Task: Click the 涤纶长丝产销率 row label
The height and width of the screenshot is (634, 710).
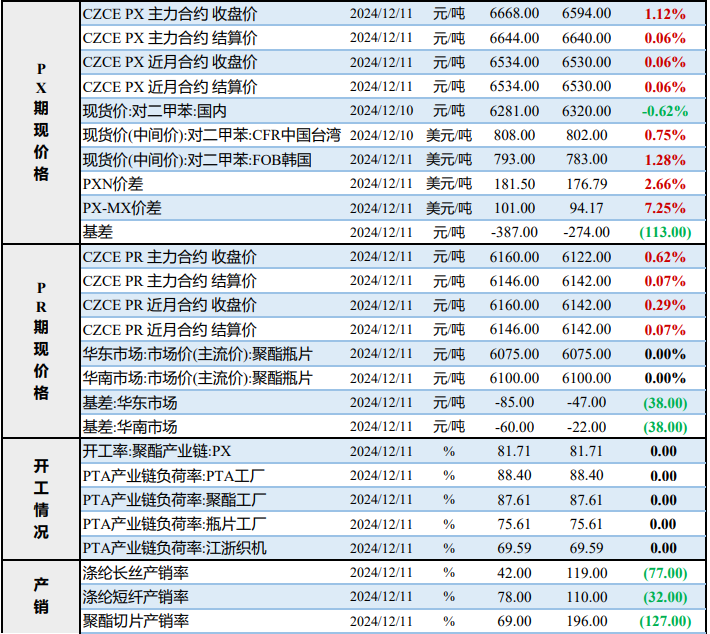Action: pyautogui.click(x=136, y=573)
